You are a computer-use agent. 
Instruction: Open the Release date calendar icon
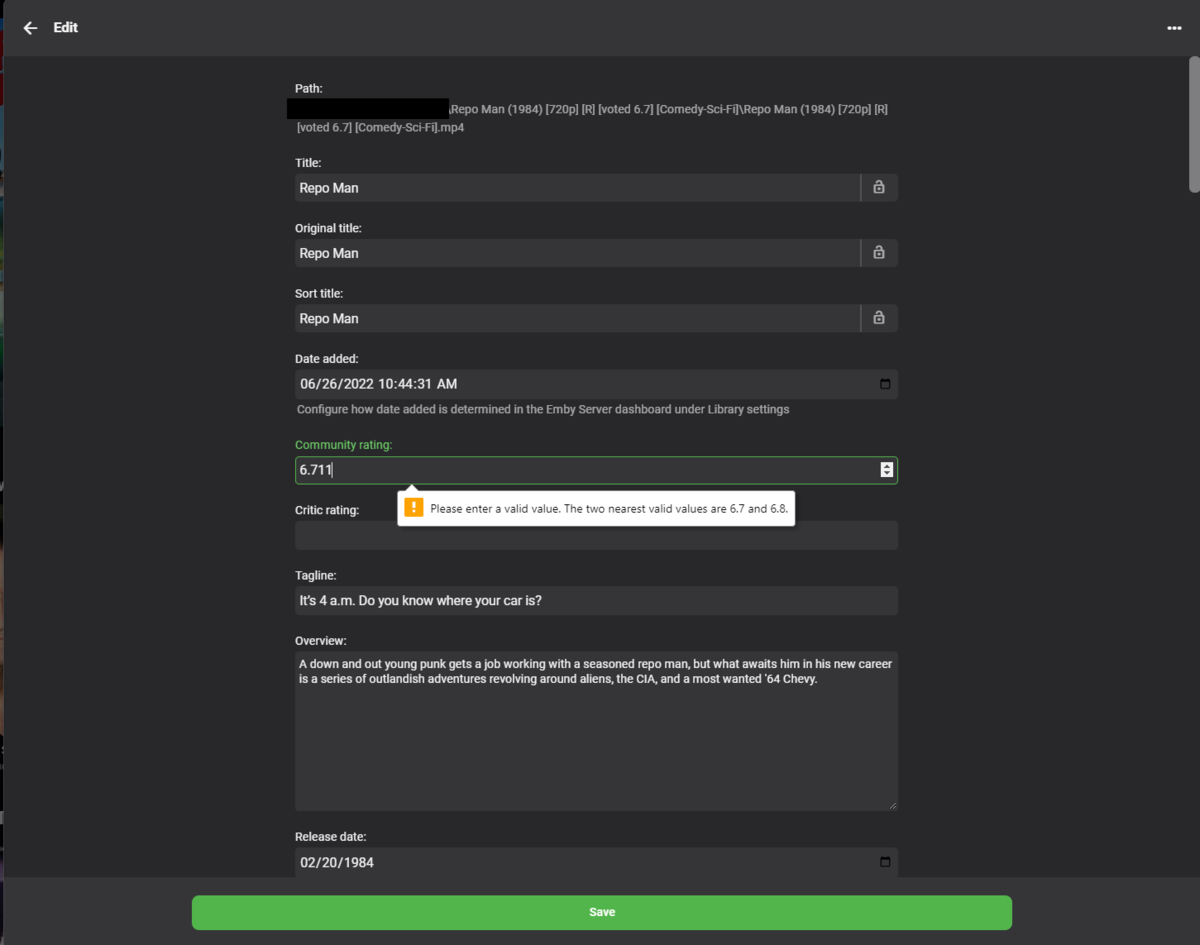click(883, 861)
